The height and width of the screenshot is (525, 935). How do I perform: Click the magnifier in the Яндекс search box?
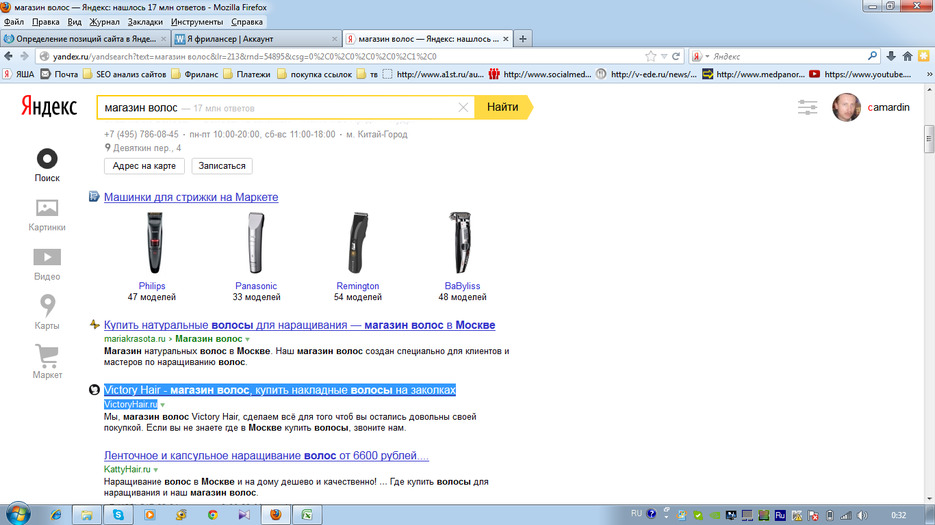tap(872, 56)
